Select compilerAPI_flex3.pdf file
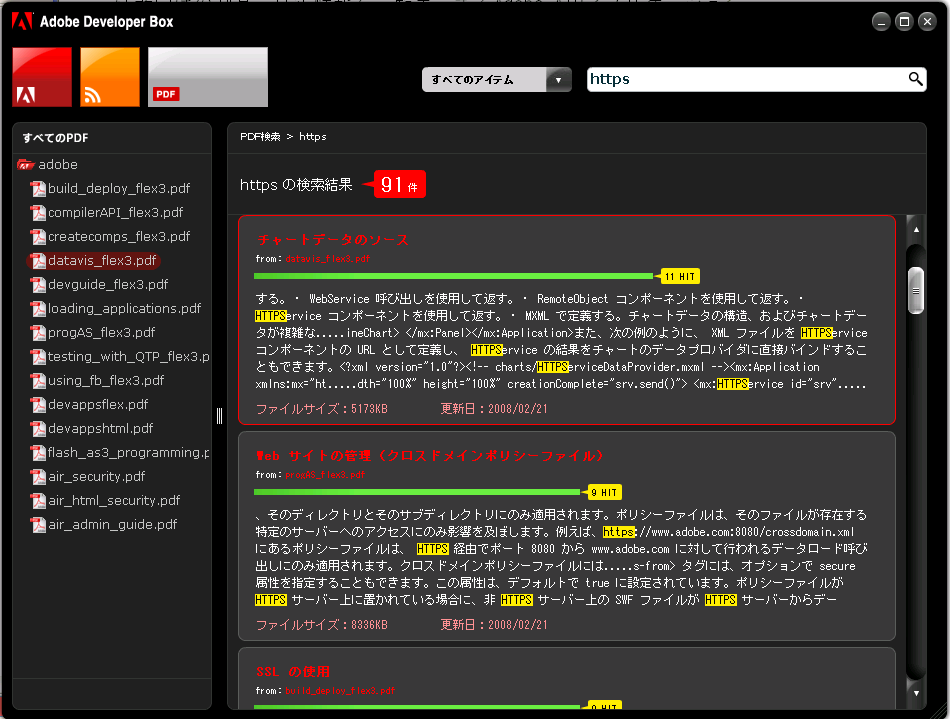 tap(115, 213)
